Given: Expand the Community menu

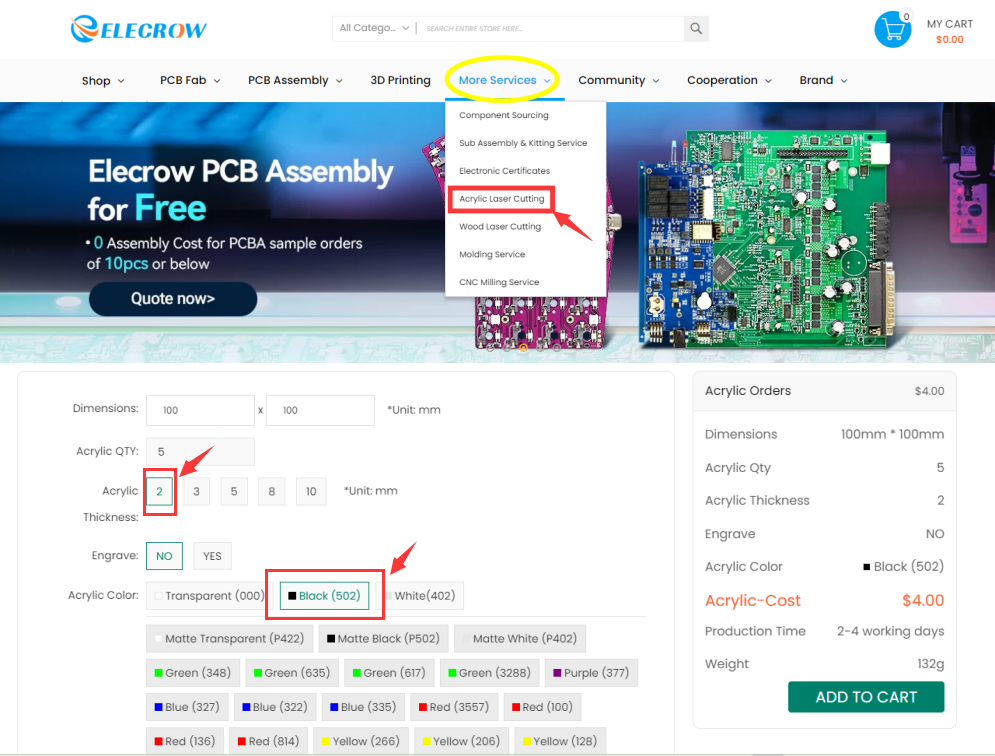Looking at the screenshot, I should point(619,80).
